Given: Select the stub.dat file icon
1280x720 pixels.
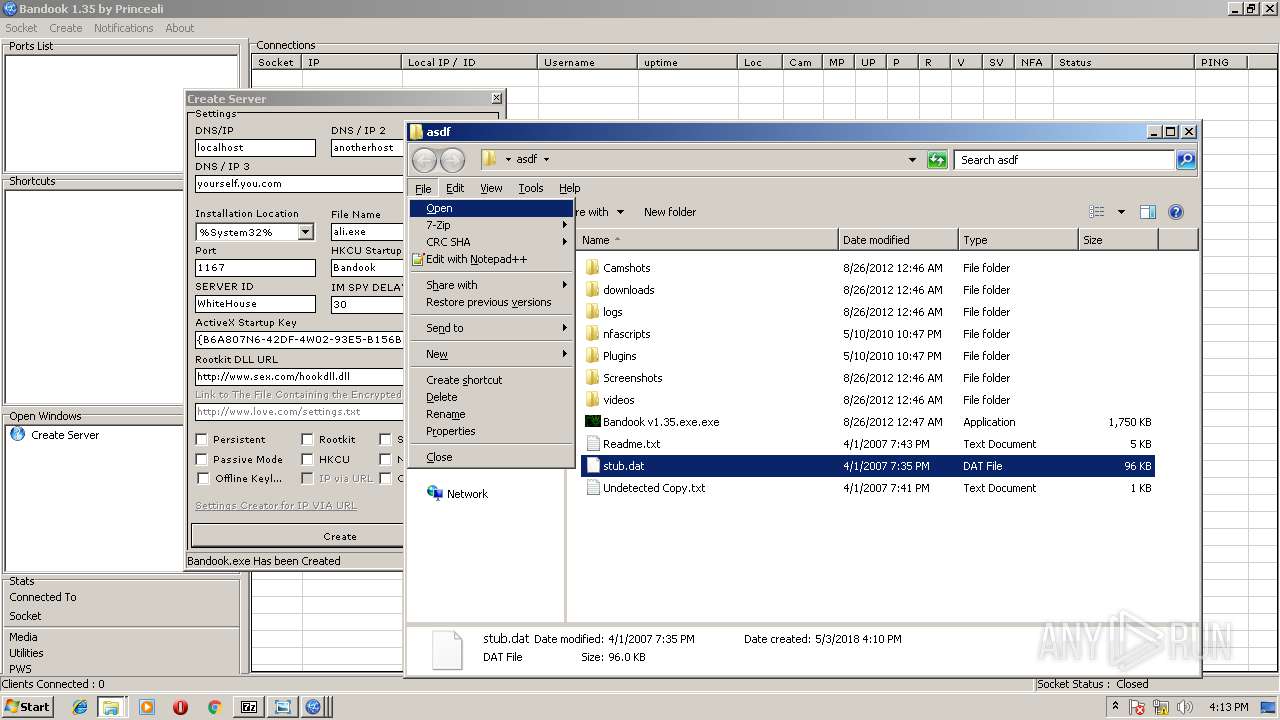Looking at the screenshot, I should 592,466.
